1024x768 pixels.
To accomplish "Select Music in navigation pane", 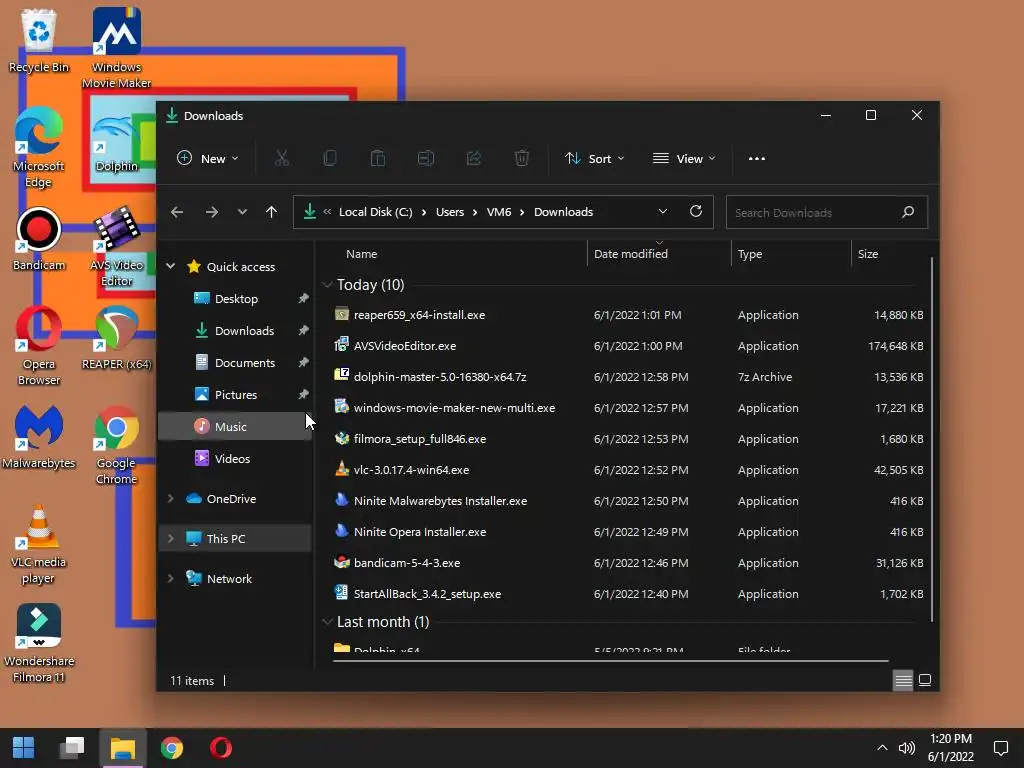I will click(x=235, y=426).
